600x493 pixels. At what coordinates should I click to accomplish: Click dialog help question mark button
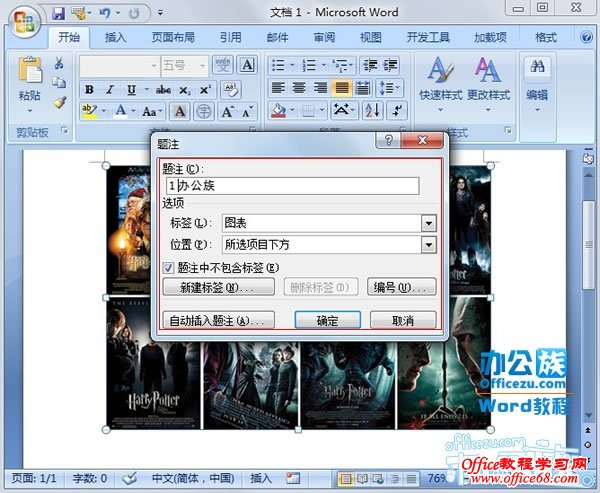click(388, 140)
